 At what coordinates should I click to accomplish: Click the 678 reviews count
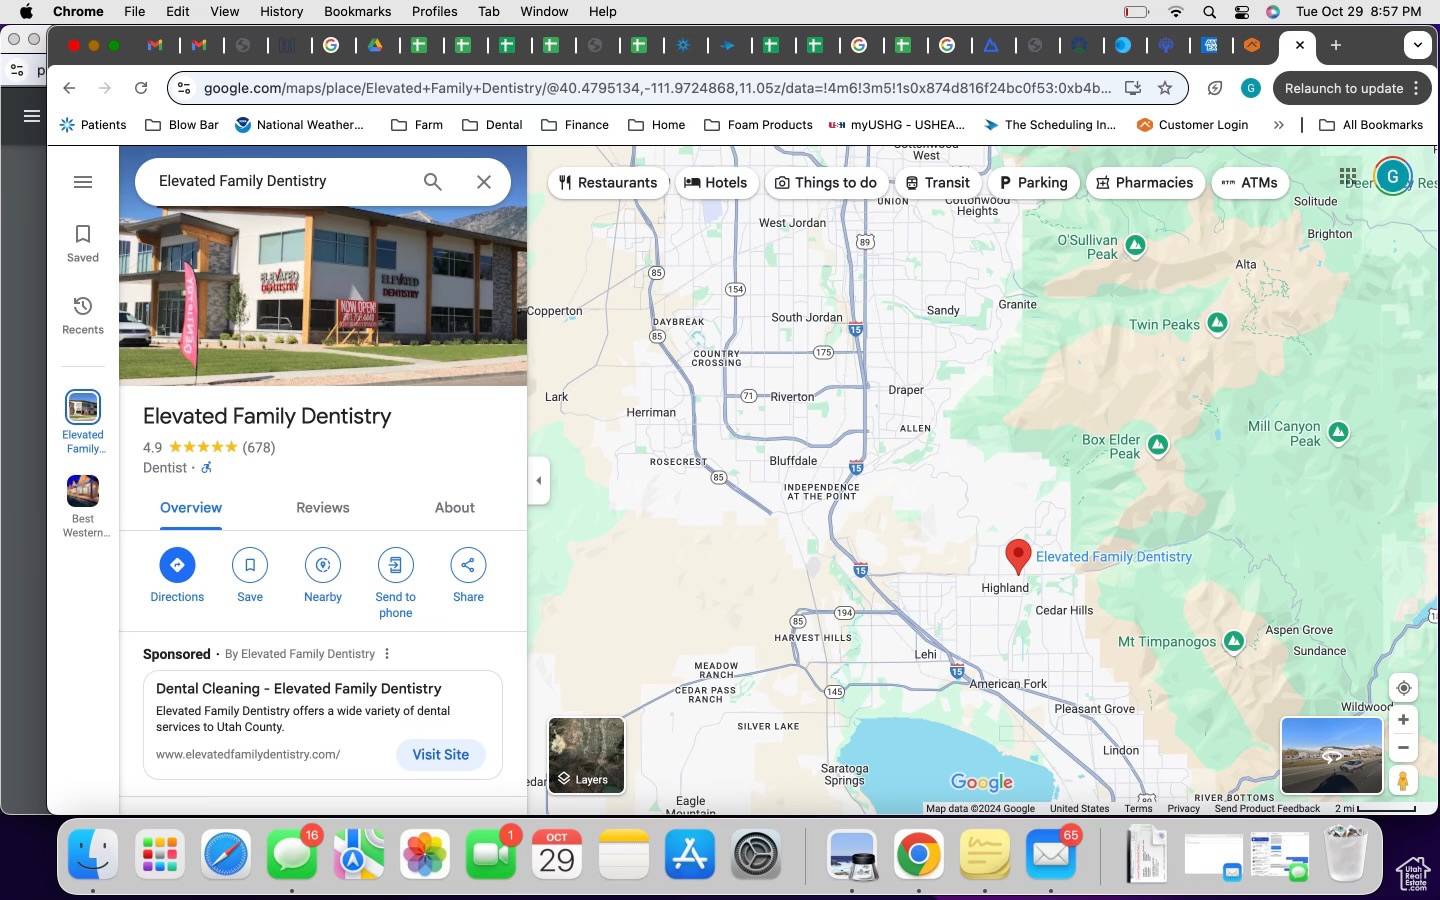click(x=258, y=447)
